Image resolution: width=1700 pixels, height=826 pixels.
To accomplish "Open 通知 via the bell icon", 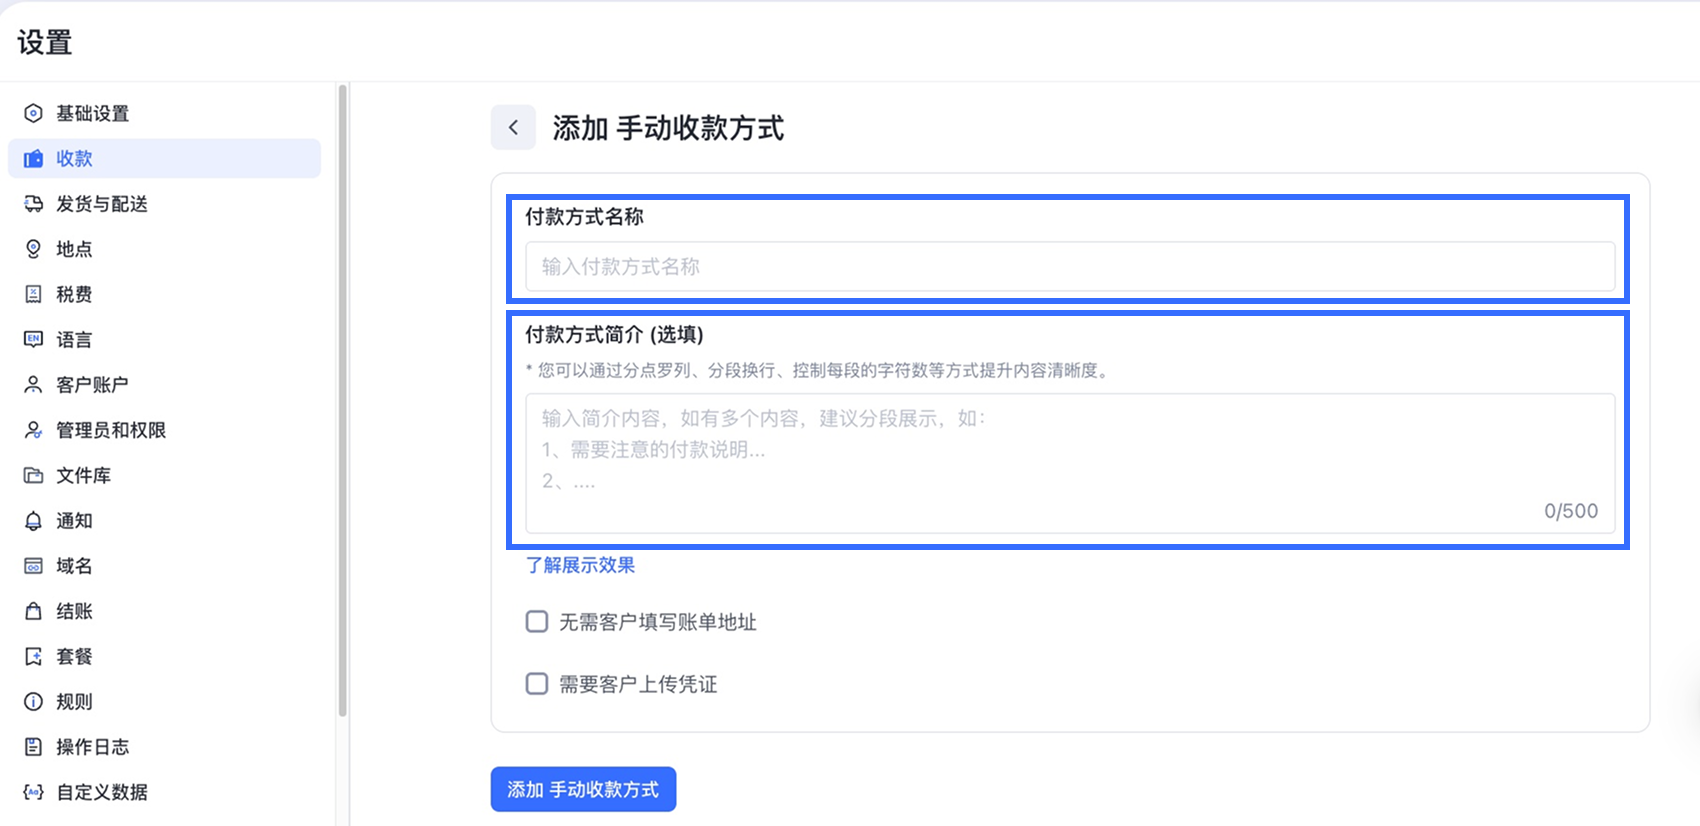I will 33,520.
